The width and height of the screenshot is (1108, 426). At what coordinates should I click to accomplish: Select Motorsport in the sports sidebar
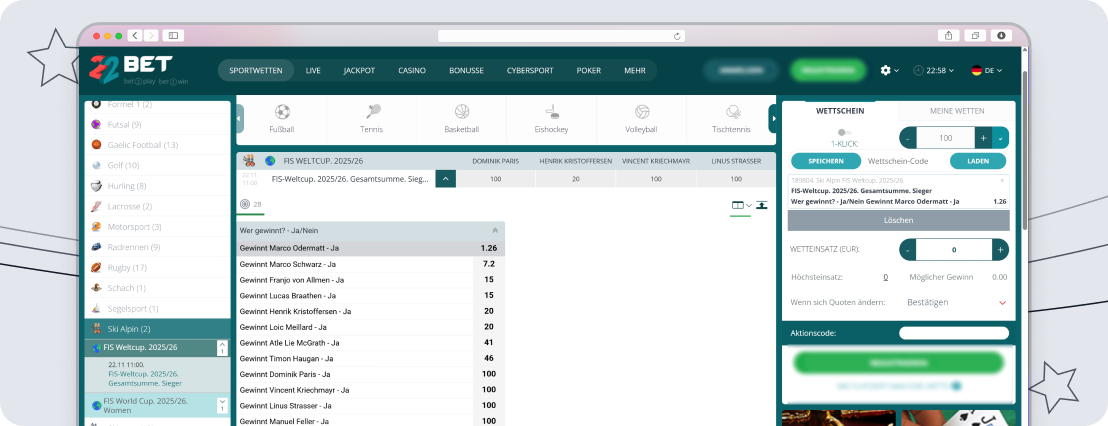tap(134, 227)
